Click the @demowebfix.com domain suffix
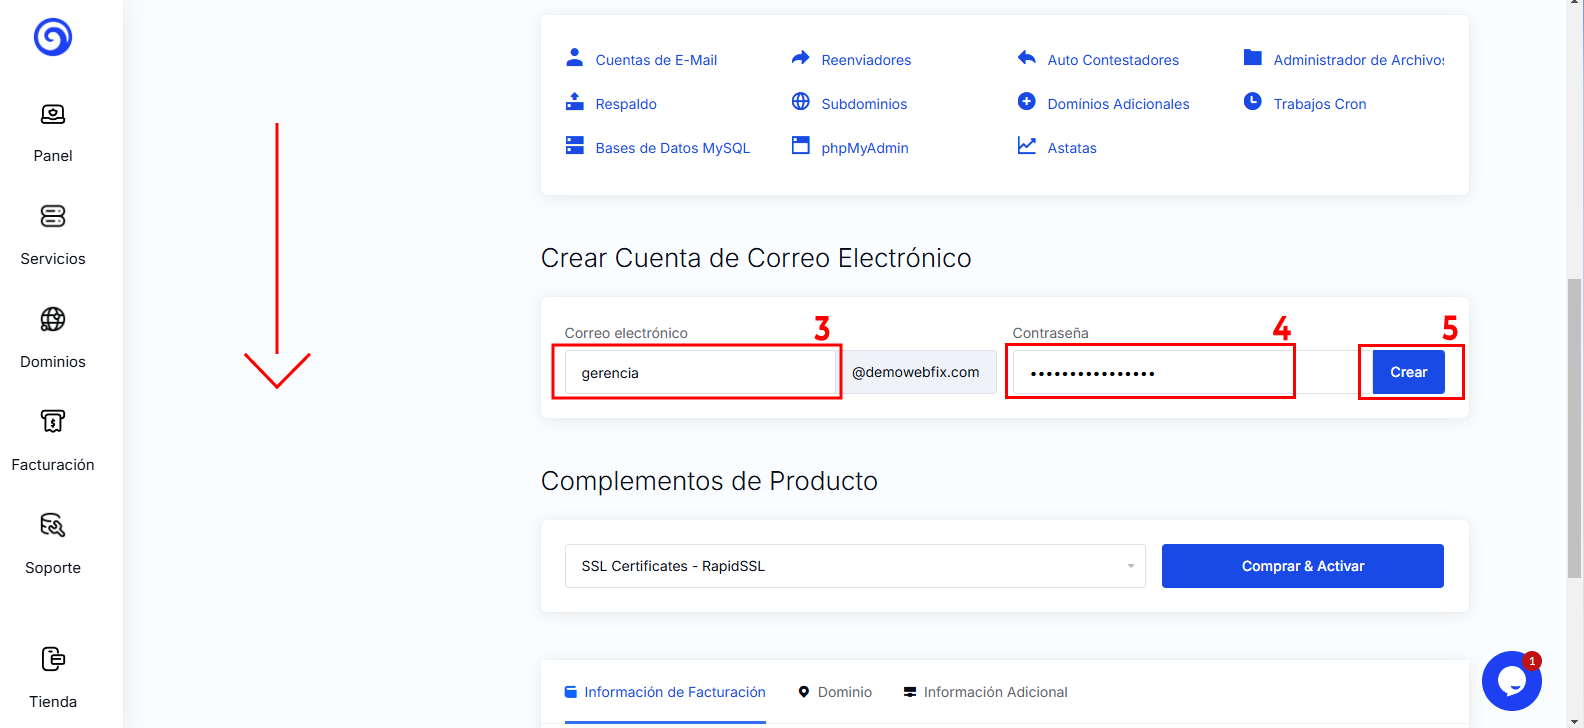 click(916, 372)
